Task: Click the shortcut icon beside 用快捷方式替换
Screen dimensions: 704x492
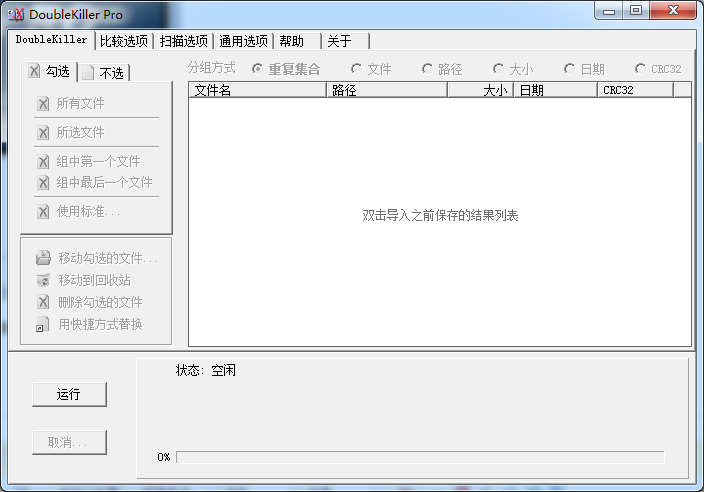Action: [42, 324]
